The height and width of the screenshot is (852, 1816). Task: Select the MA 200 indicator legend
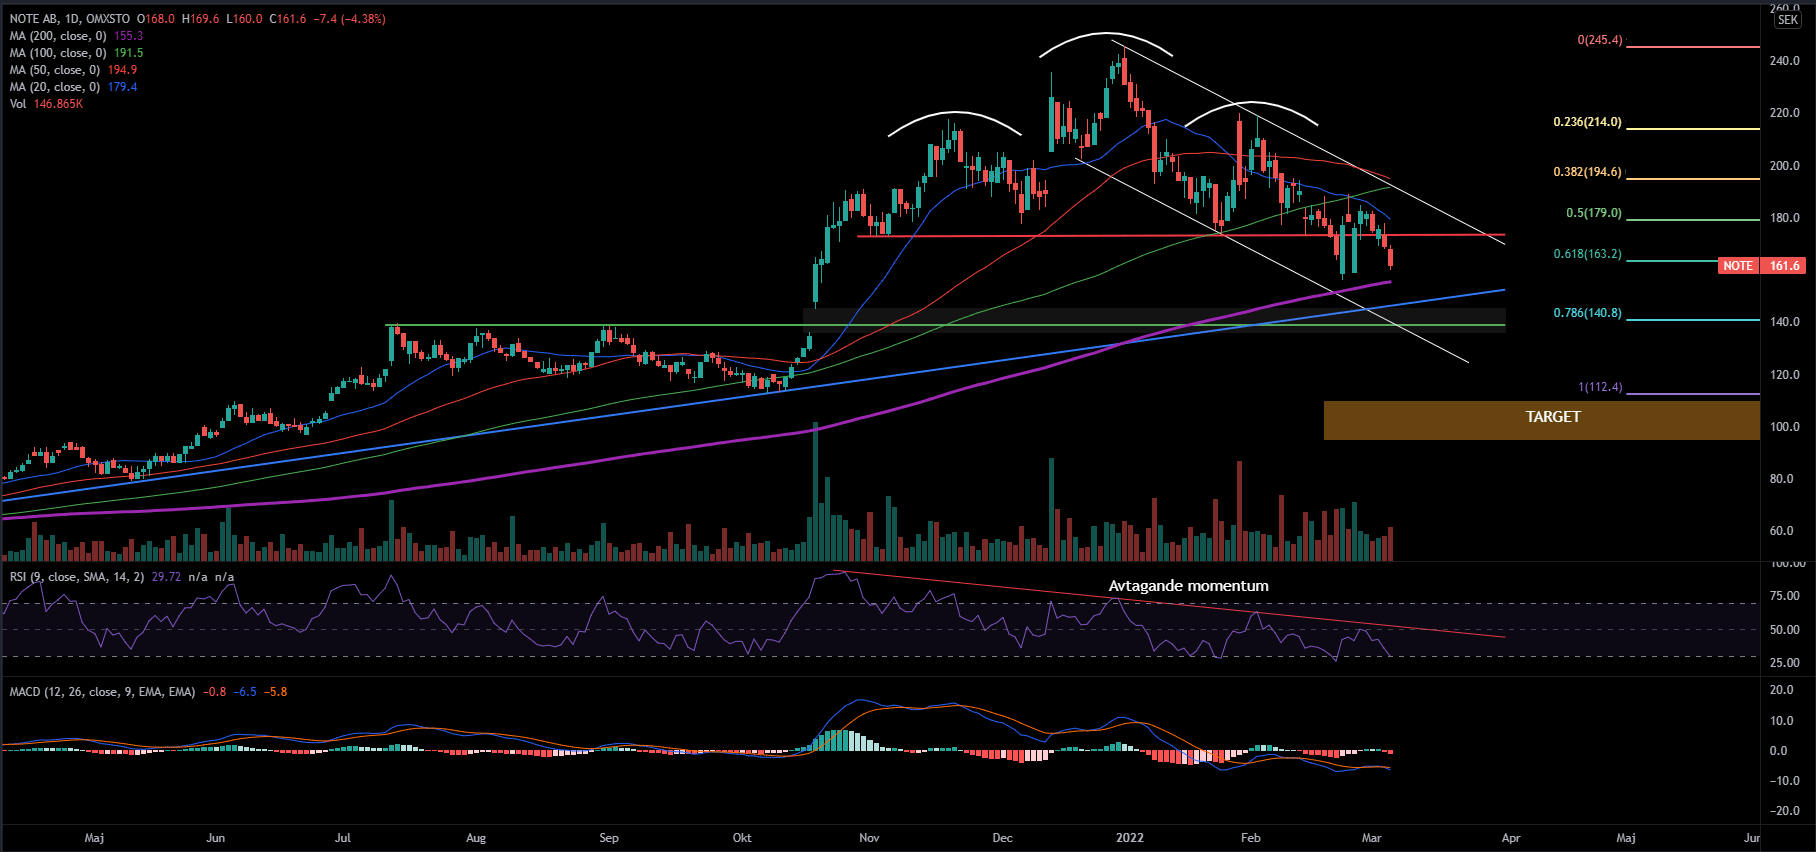point(58,36)
